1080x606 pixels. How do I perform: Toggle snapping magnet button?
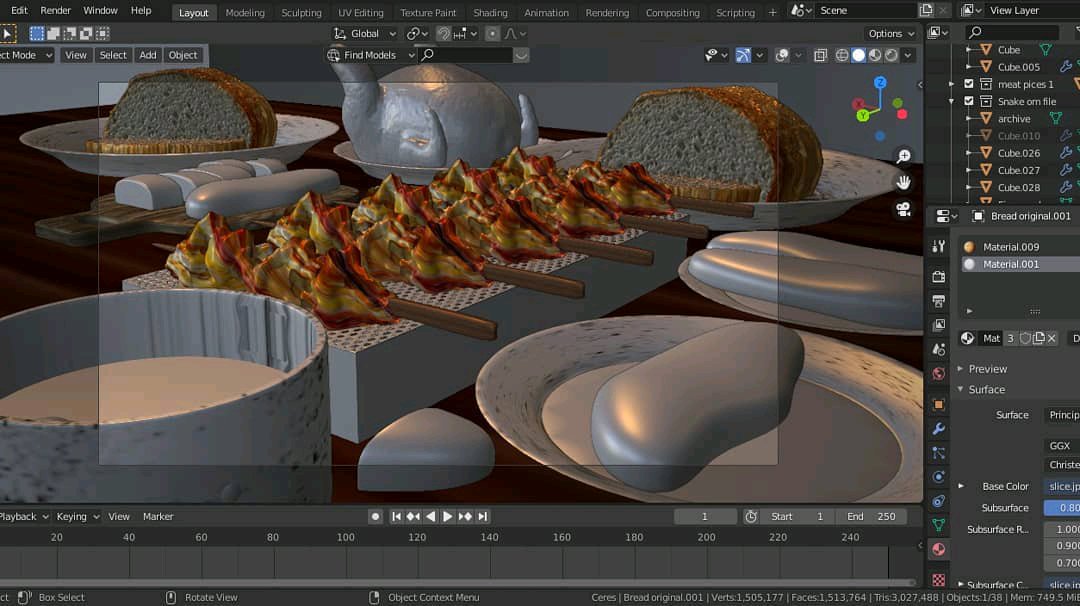pyautogui.click(x=444, y=33)
